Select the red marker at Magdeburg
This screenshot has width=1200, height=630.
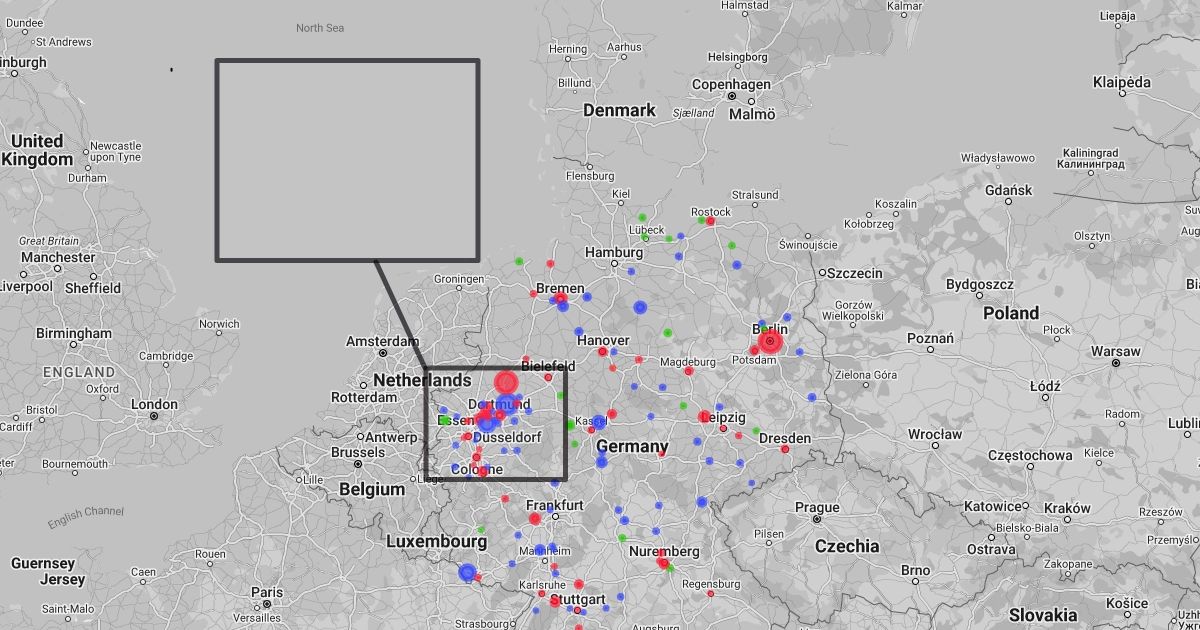click(x=688, y=371)
